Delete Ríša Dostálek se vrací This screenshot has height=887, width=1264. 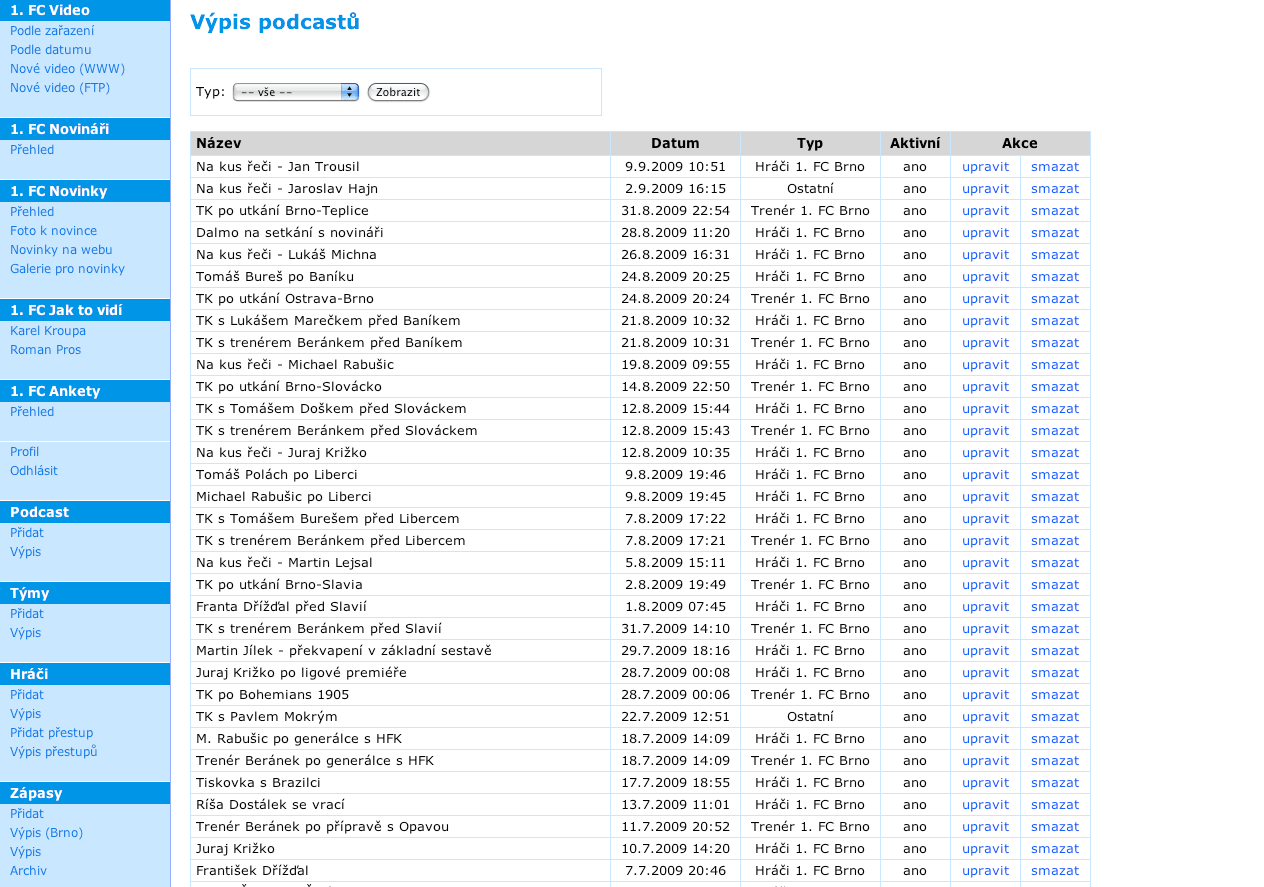(1055, 805)
